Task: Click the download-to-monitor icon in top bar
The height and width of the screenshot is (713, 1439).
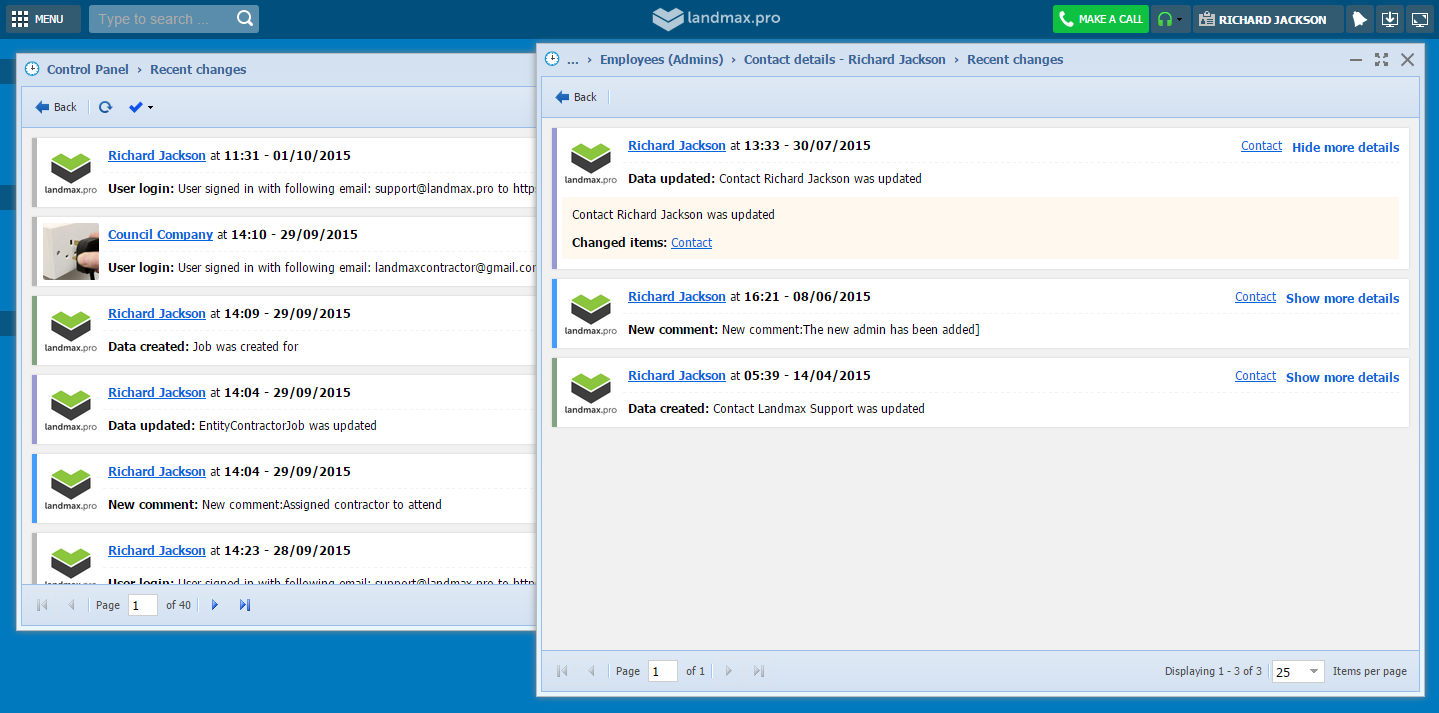Action: point(1389,19)
